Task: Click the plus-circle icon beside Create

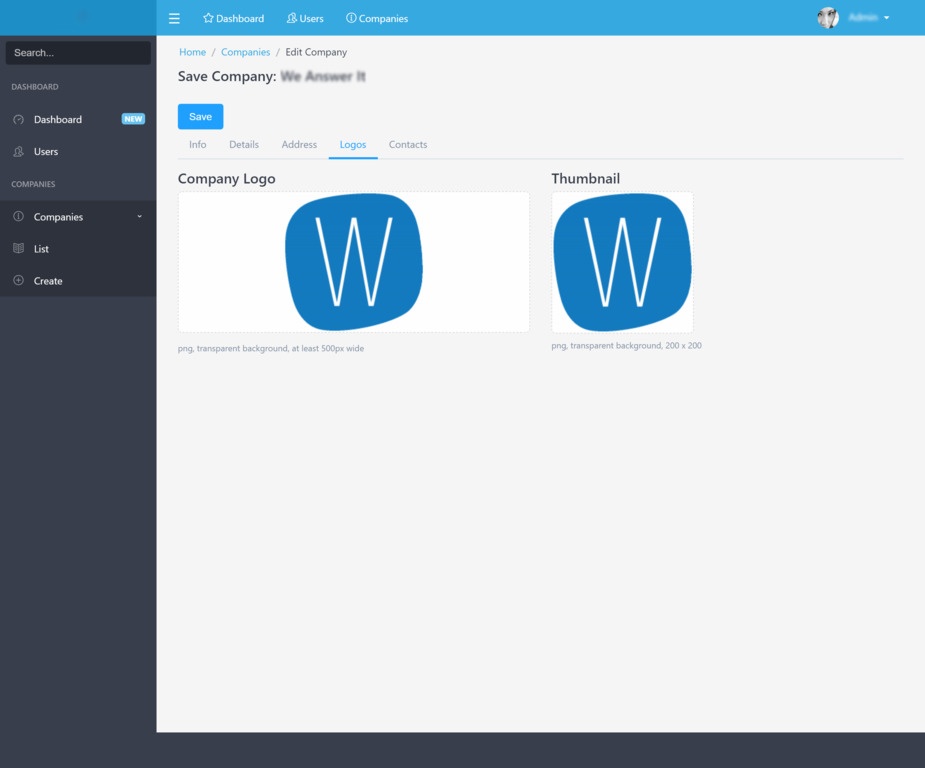Action: 19,280
